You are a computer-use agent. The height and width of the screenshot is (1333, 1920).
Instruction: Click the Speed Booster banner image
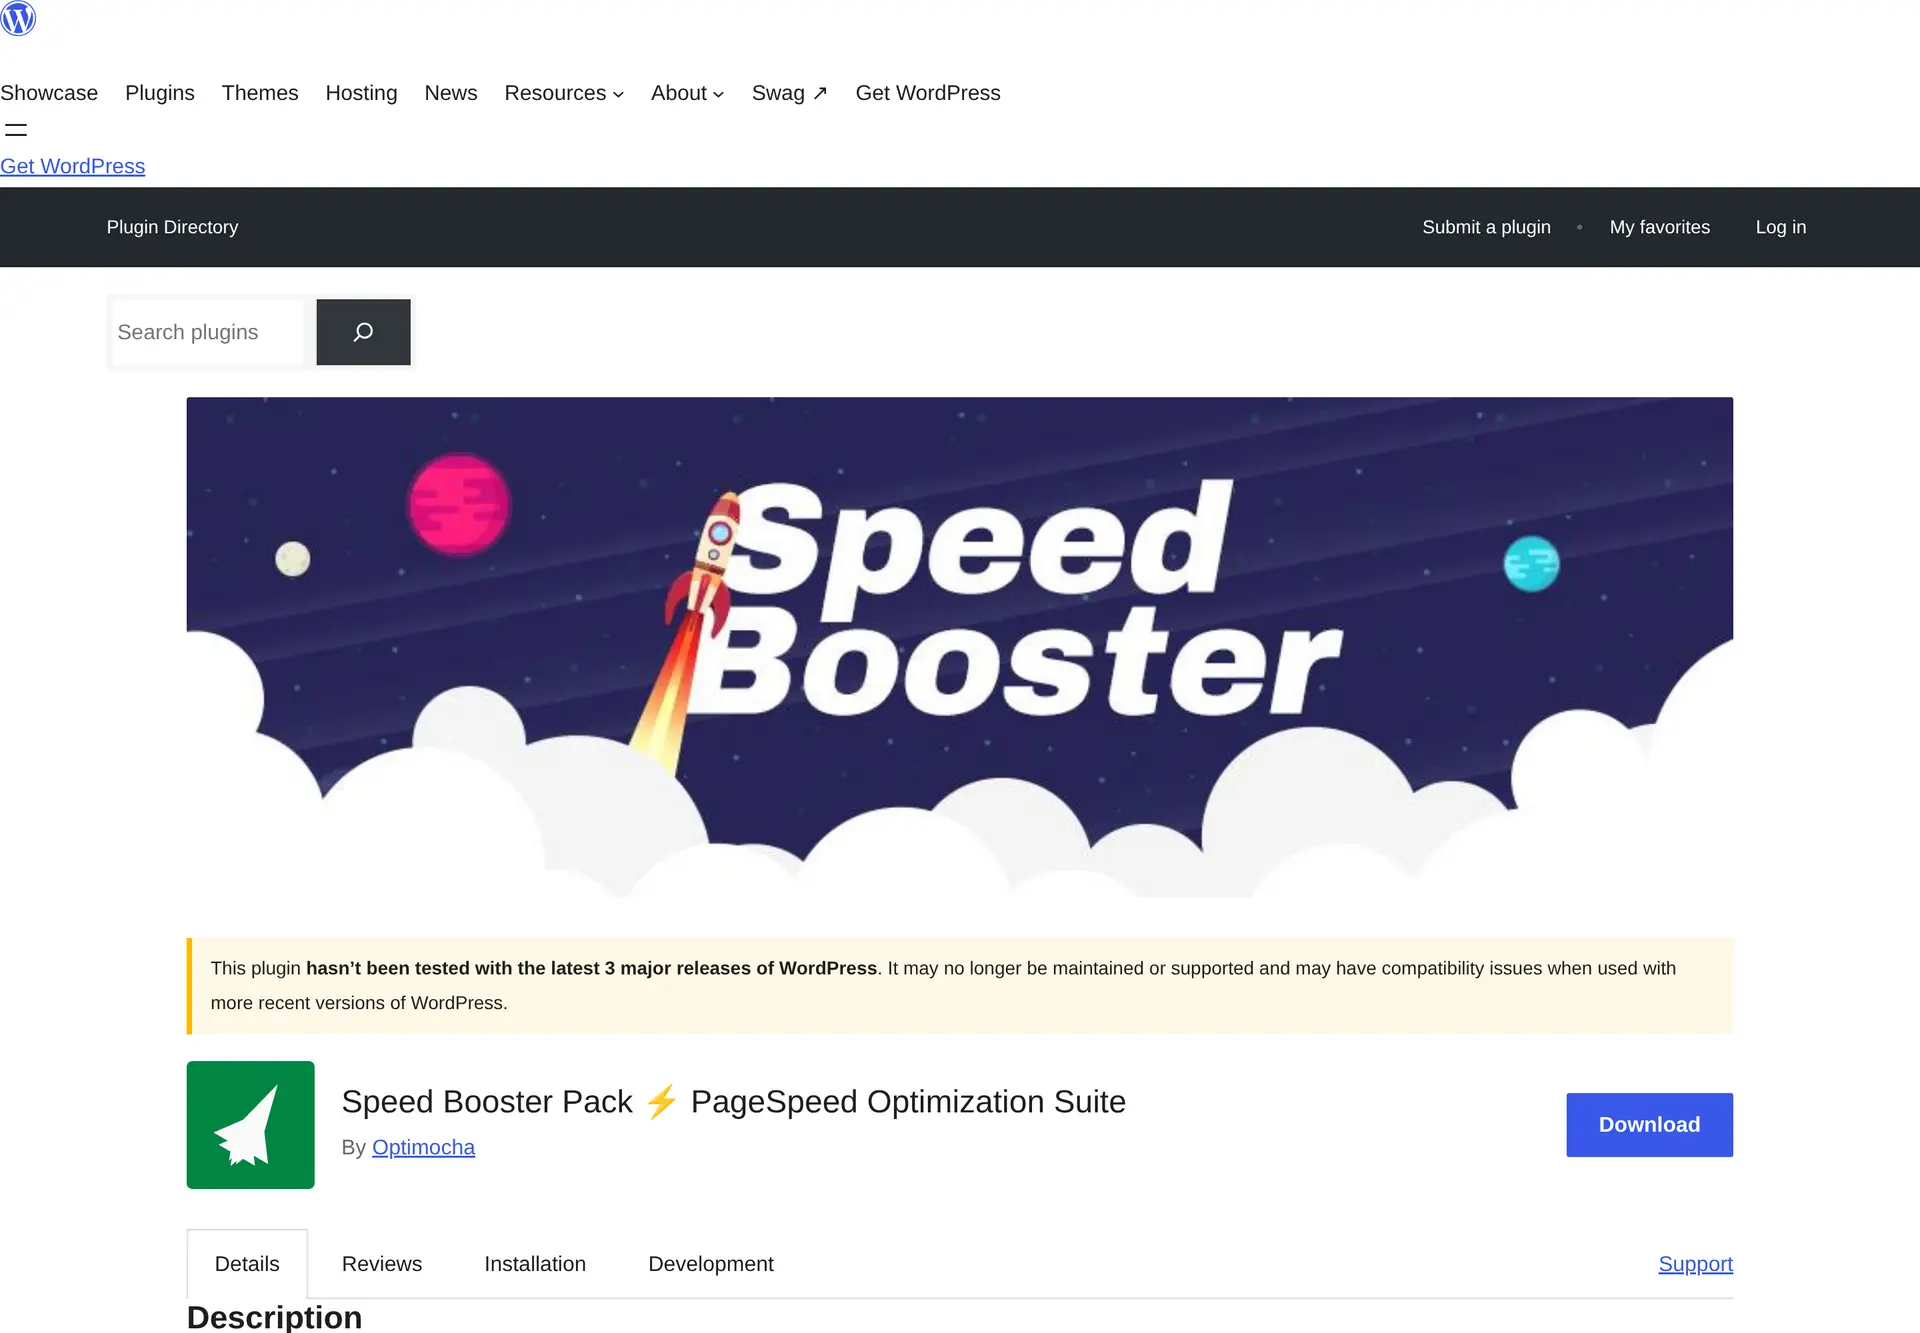coord(959,647)
